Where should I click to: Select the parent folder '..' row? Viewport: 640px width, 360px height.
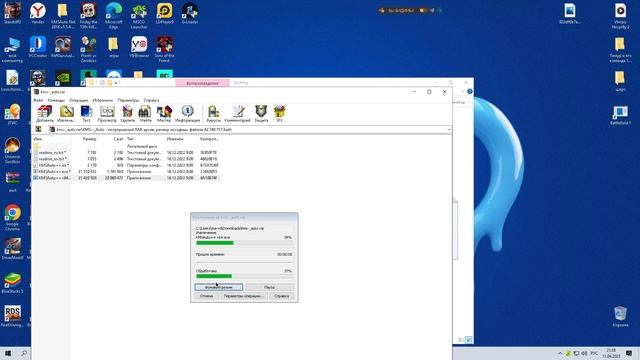tap(127, 146)
